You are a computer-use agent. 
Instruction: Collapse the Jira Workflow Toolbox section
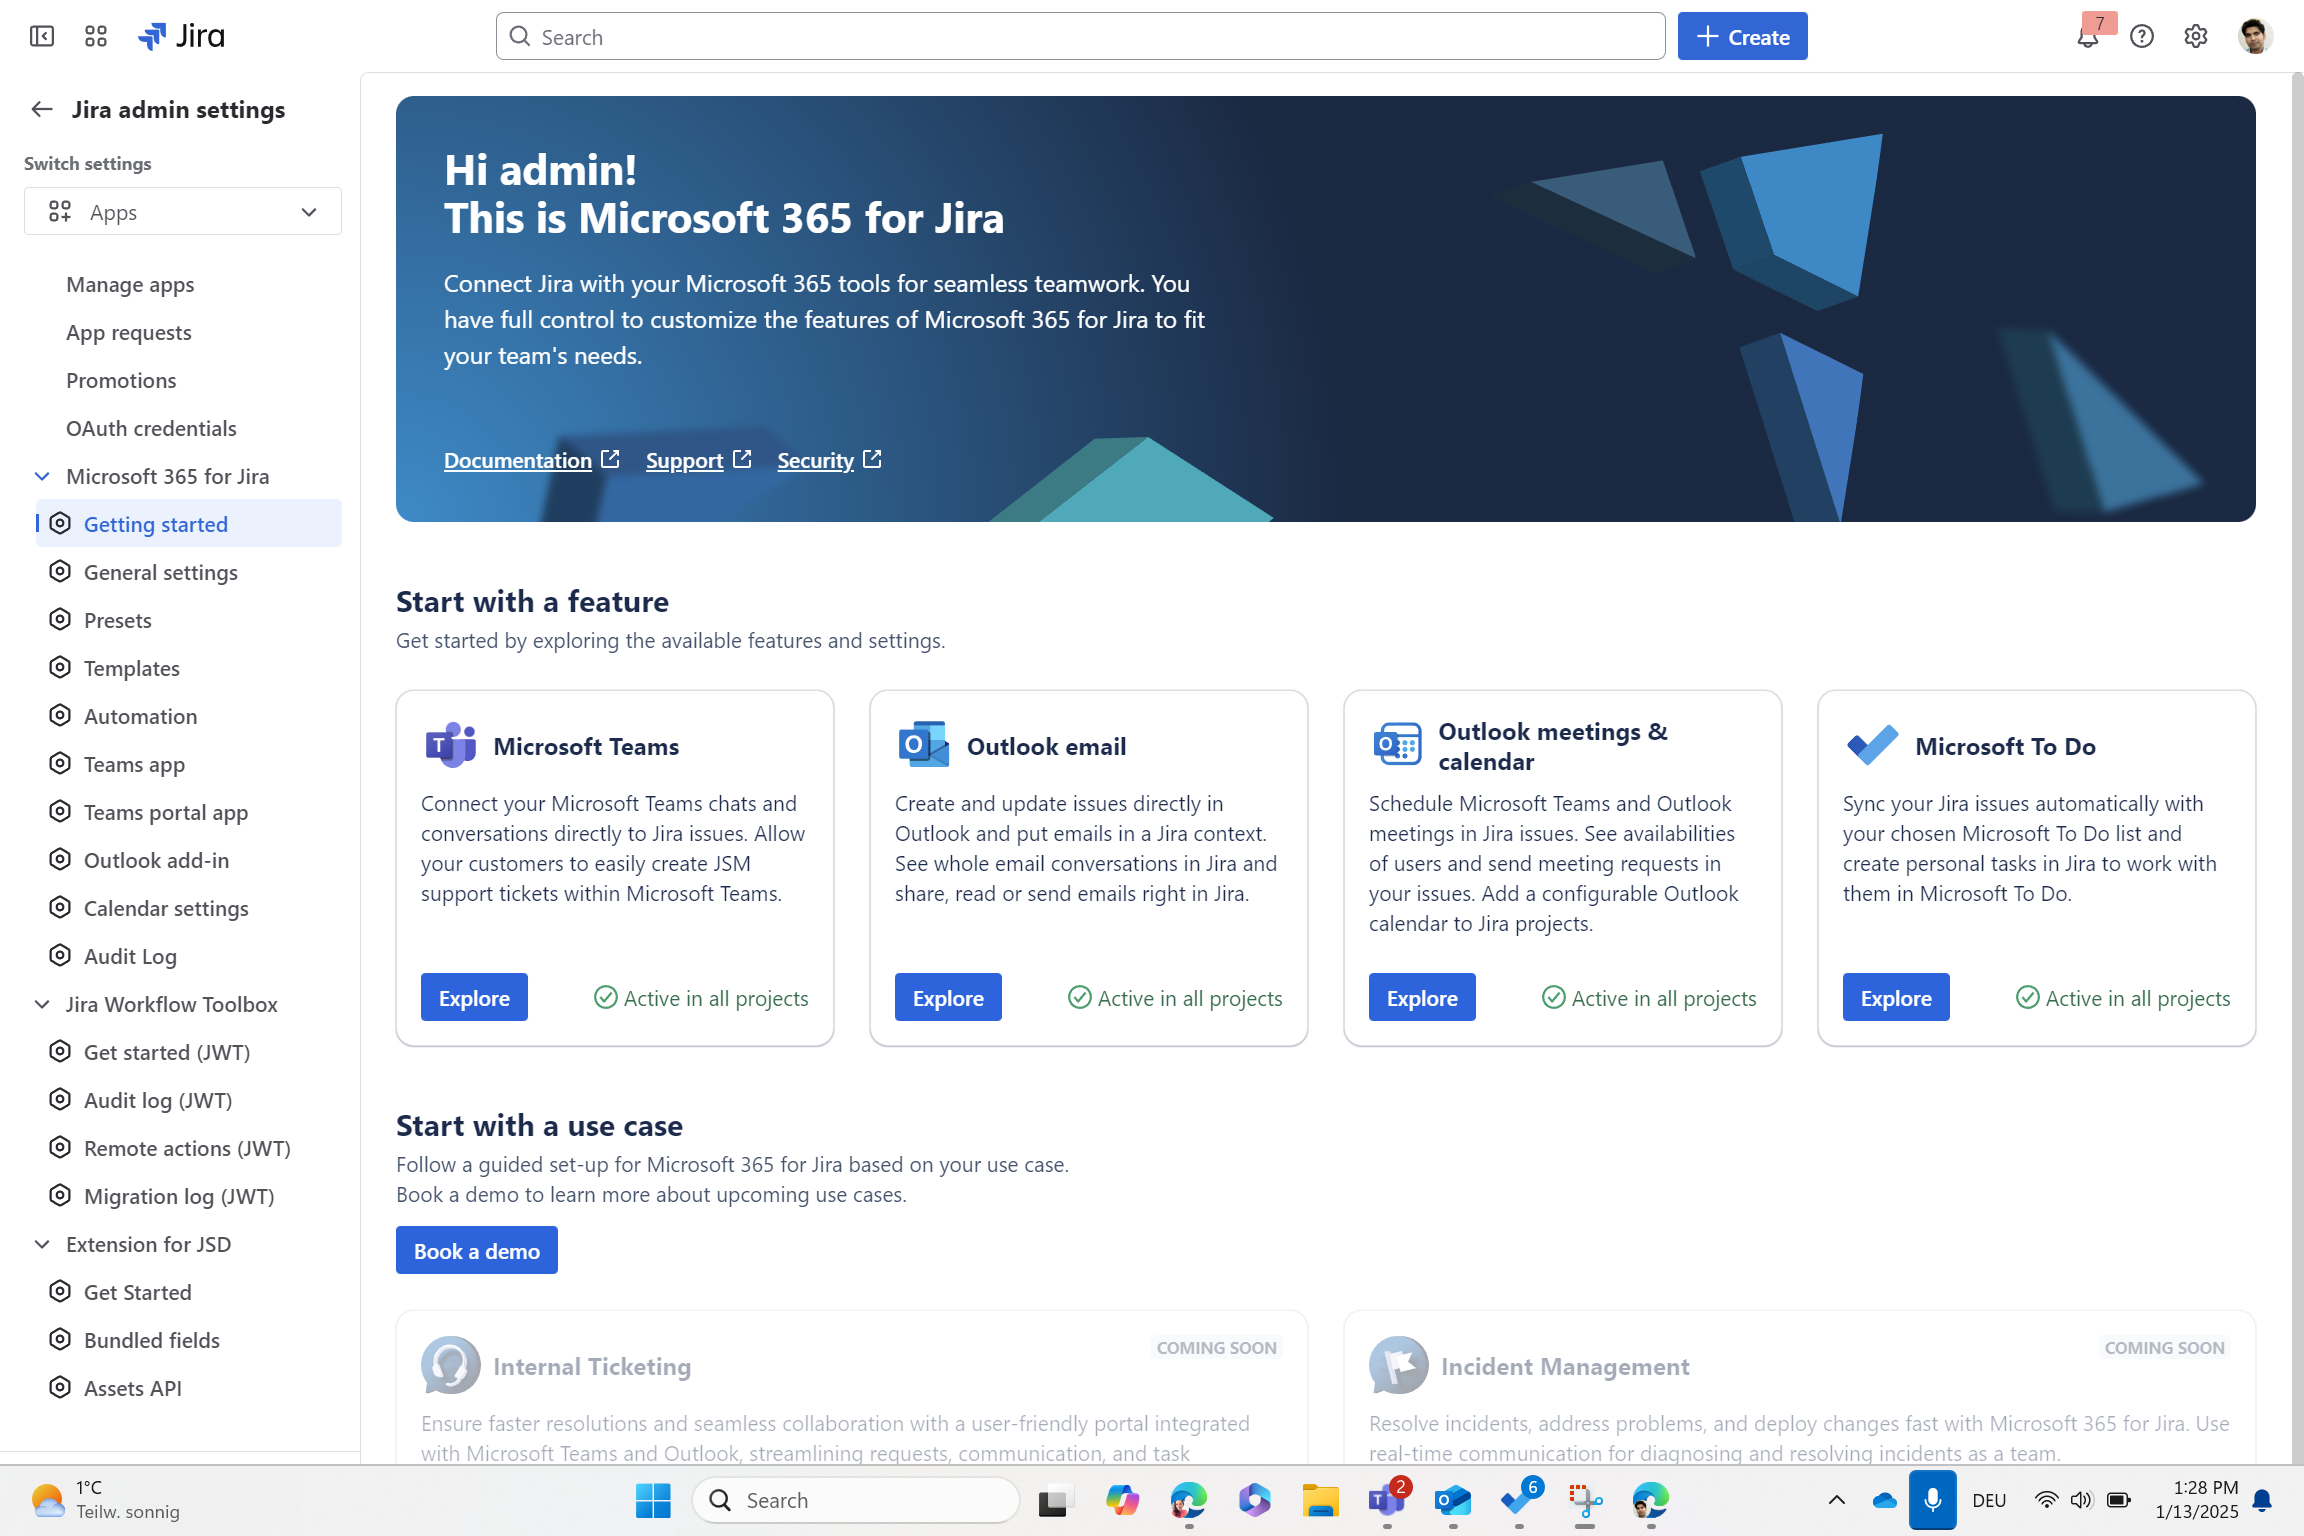(x=42, y=1005)
